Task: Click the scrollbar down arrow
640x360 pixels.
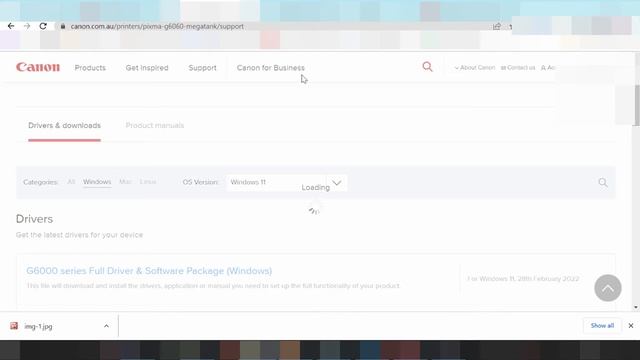Action: [x=636, y=307]
